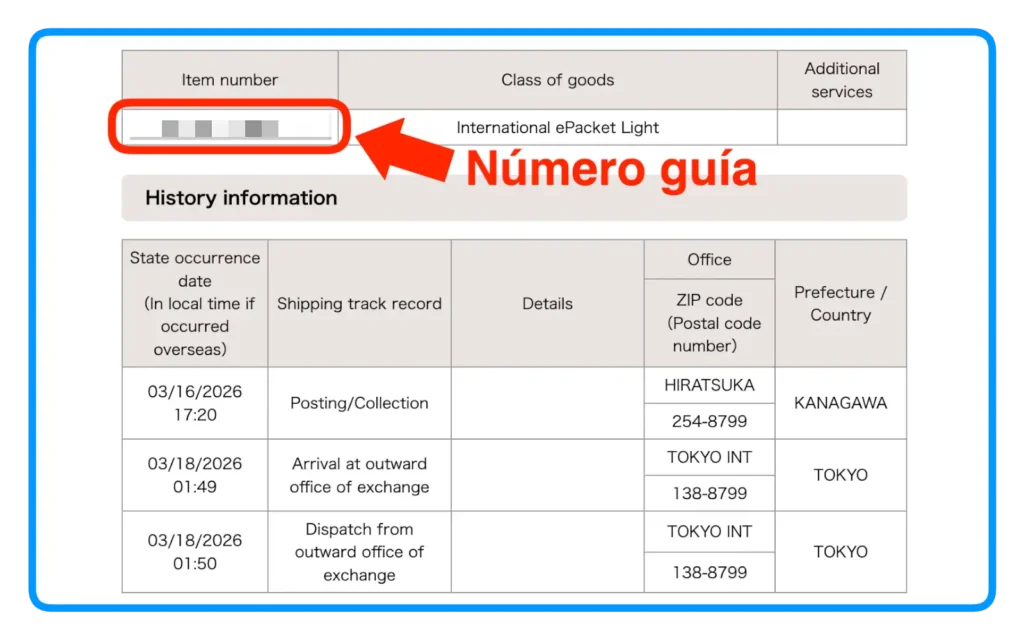Click the "Class of goods" column header
Screen dimensions: 1024x640
click(x=557, y=80)
